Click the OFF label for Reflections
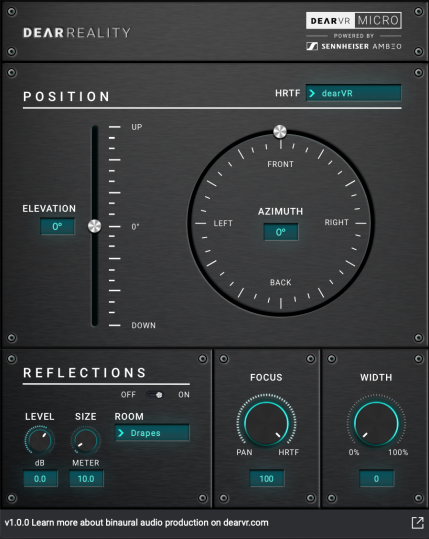This screenshot has width=429, height=539. click(128, 395)
